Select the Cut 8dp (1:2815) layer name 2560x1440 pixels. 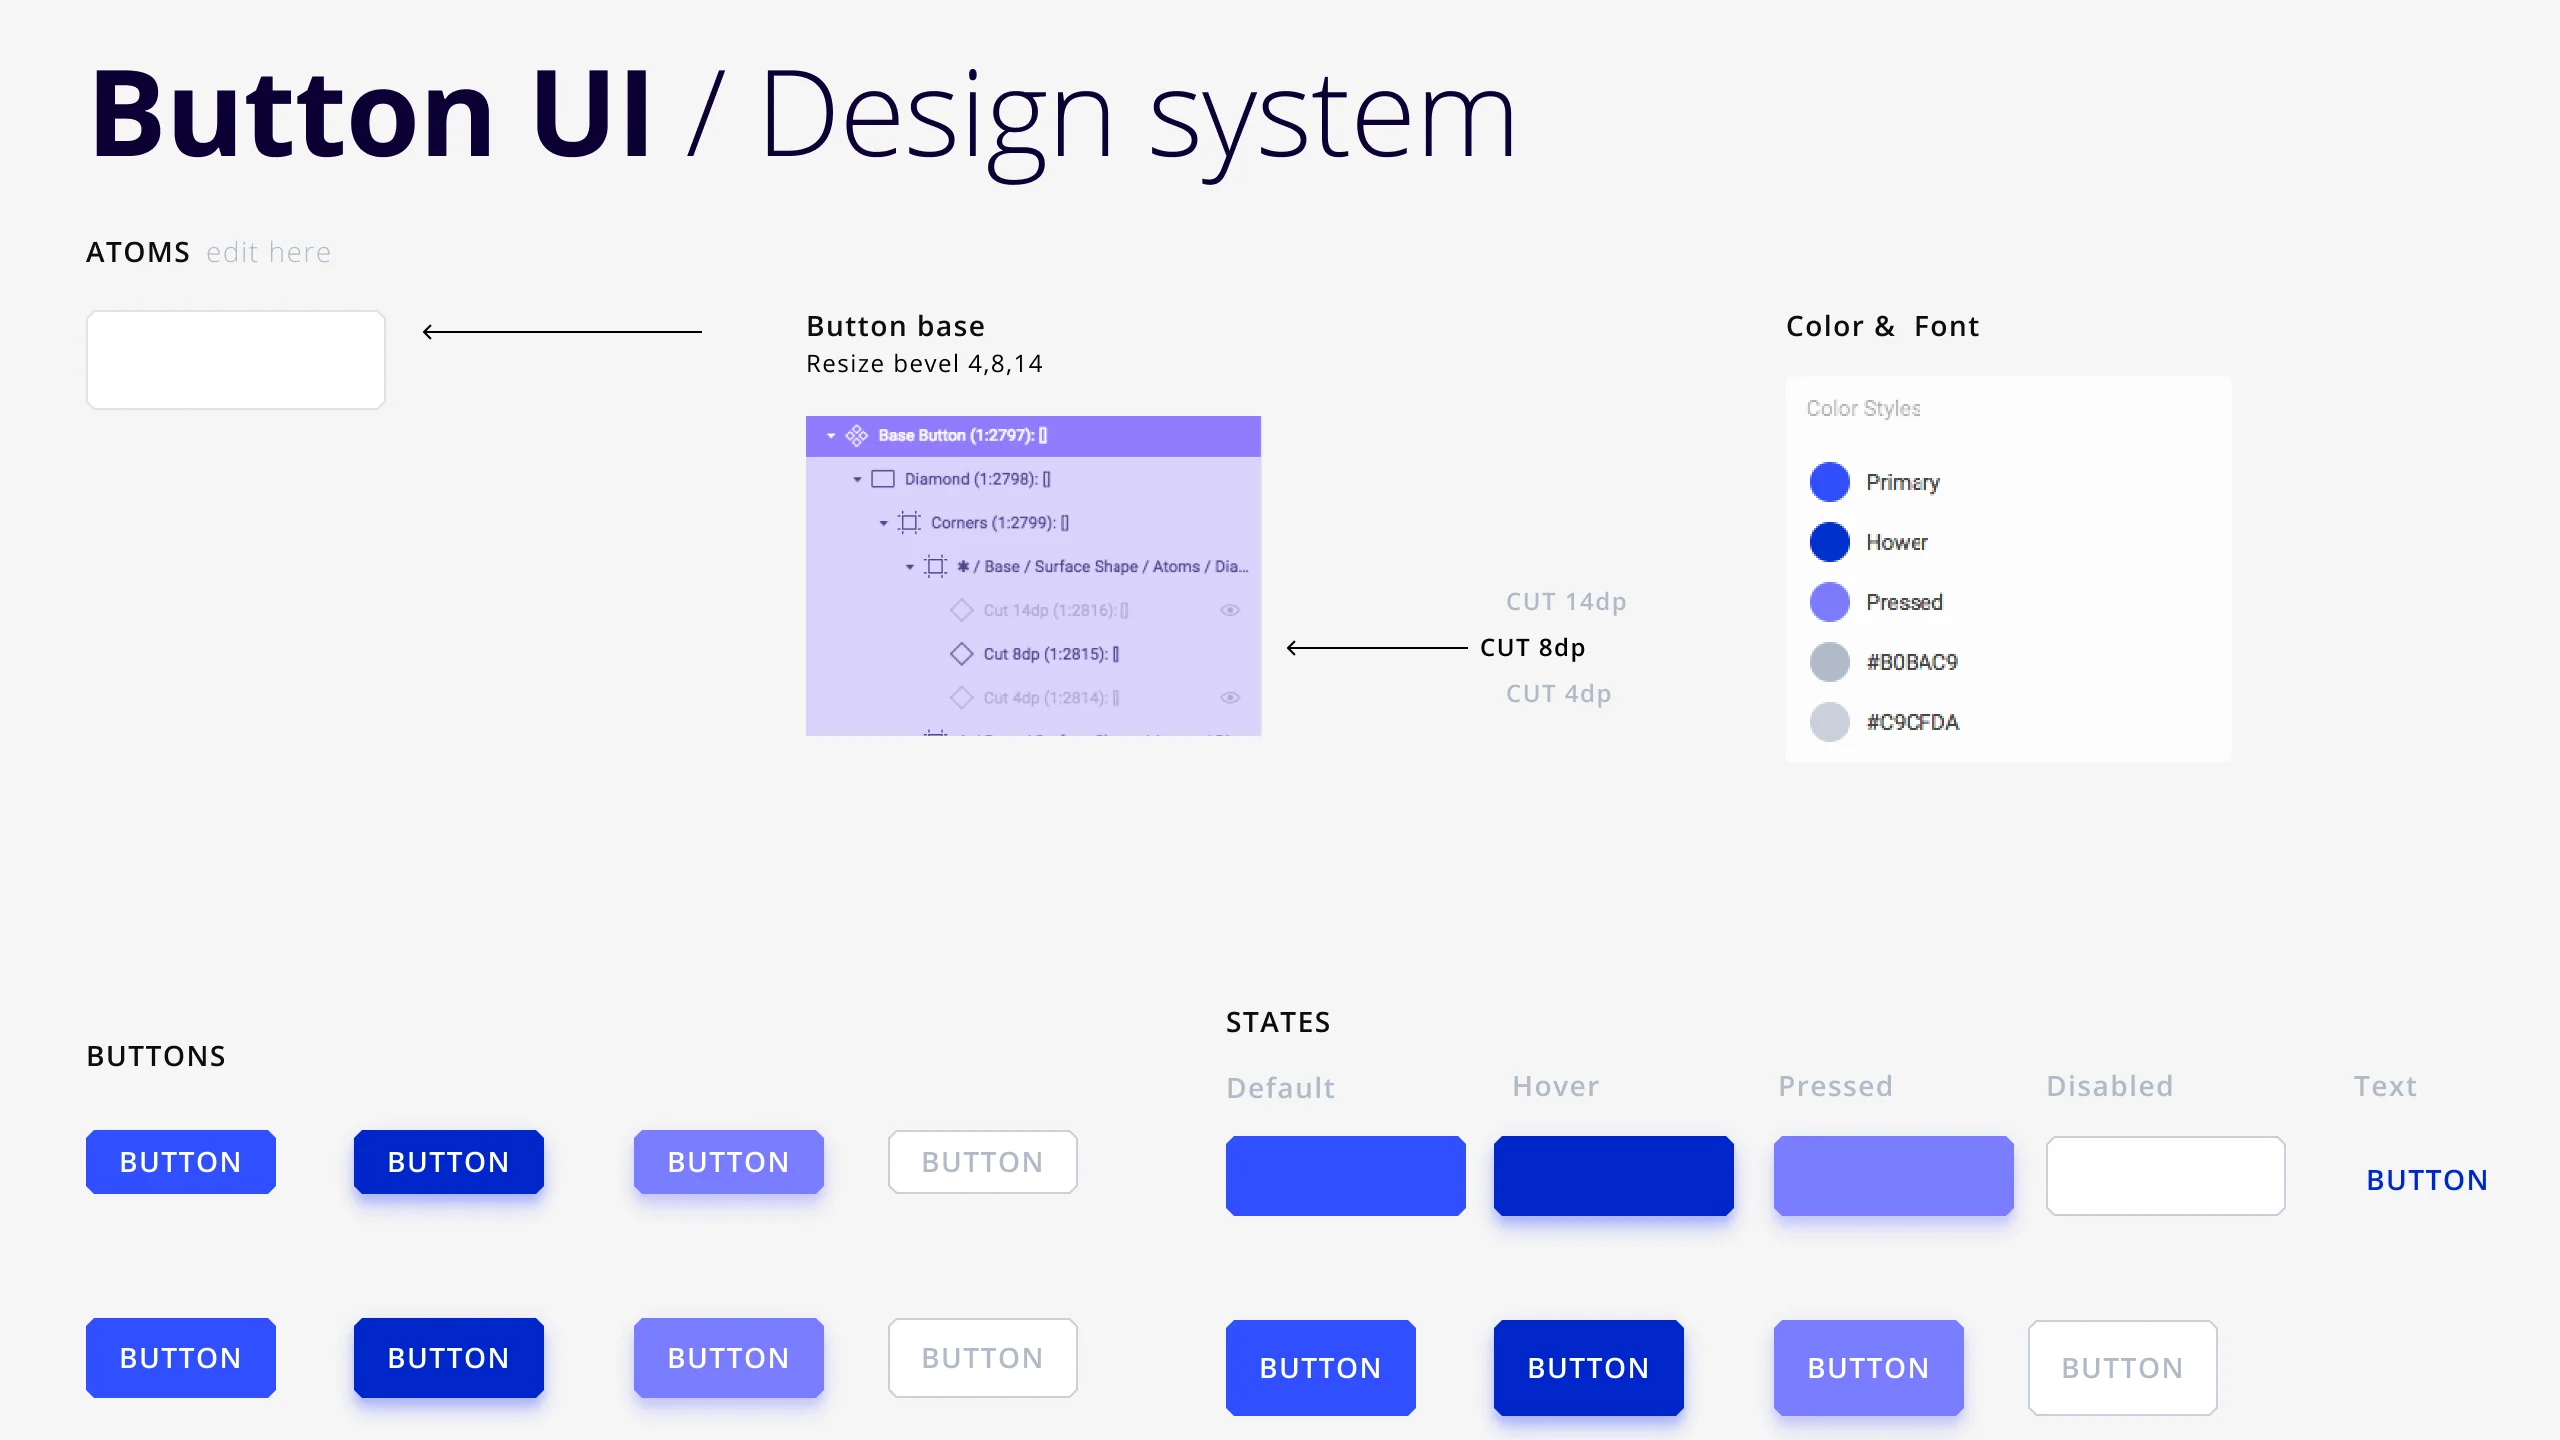(x=1051, y=654)
